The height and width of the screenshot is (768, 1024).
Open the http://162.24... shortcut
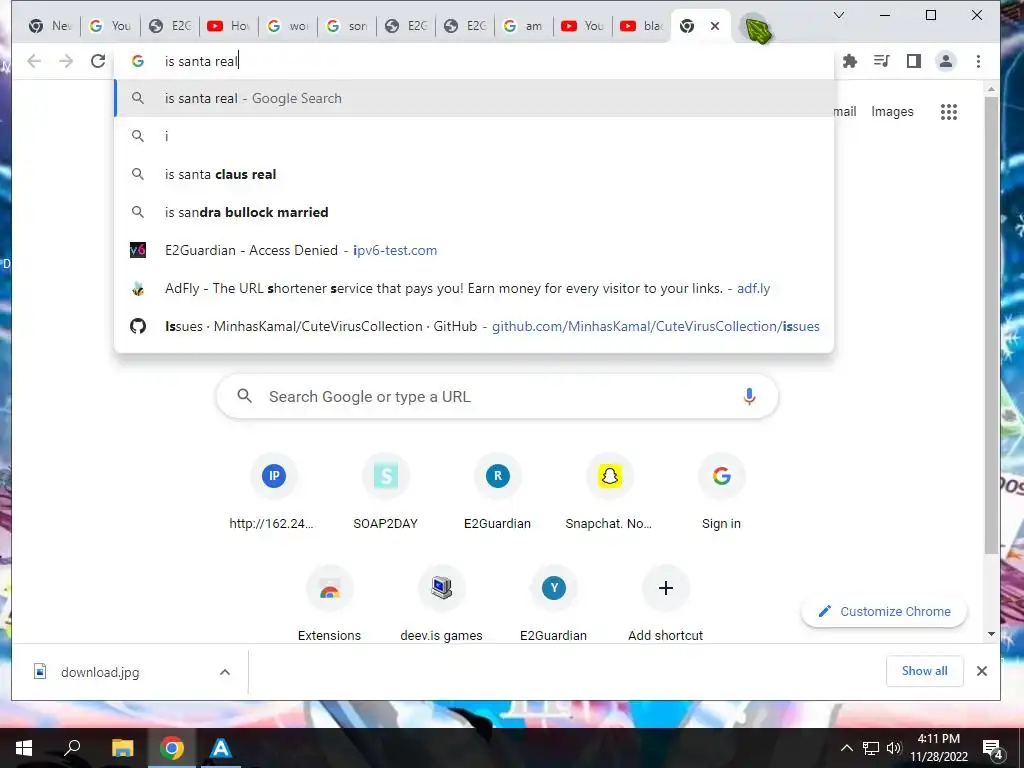click(x=274, y=492)
